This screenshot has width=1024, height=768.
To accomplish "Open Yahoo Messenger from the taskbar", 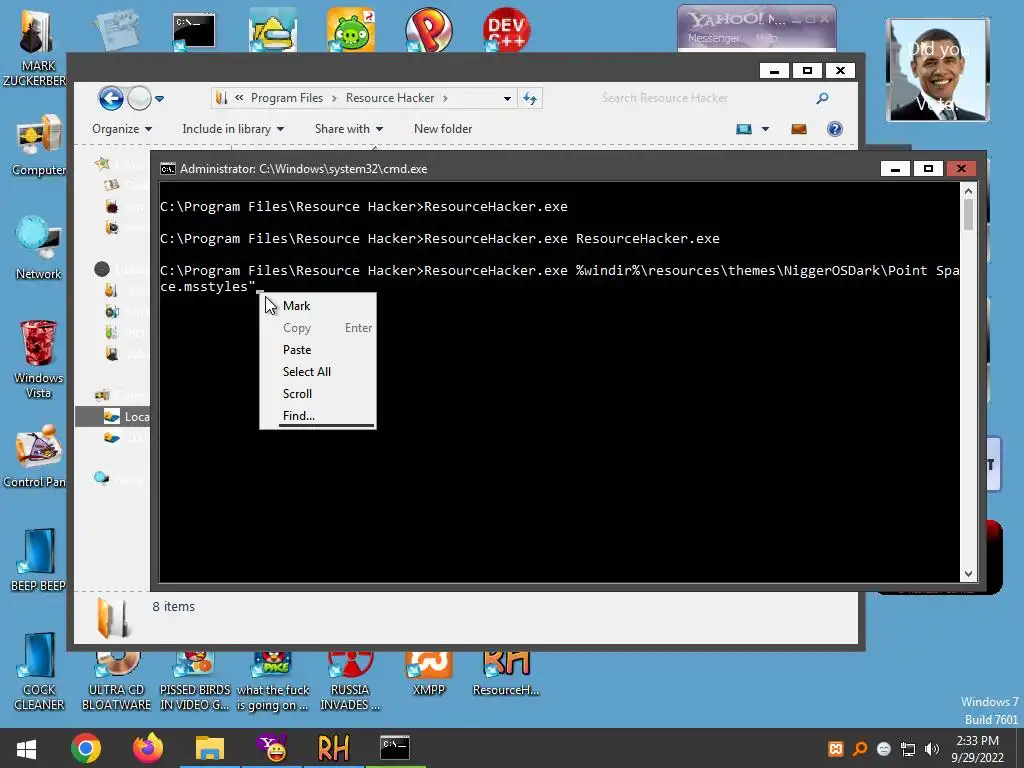I will point(272,748).
